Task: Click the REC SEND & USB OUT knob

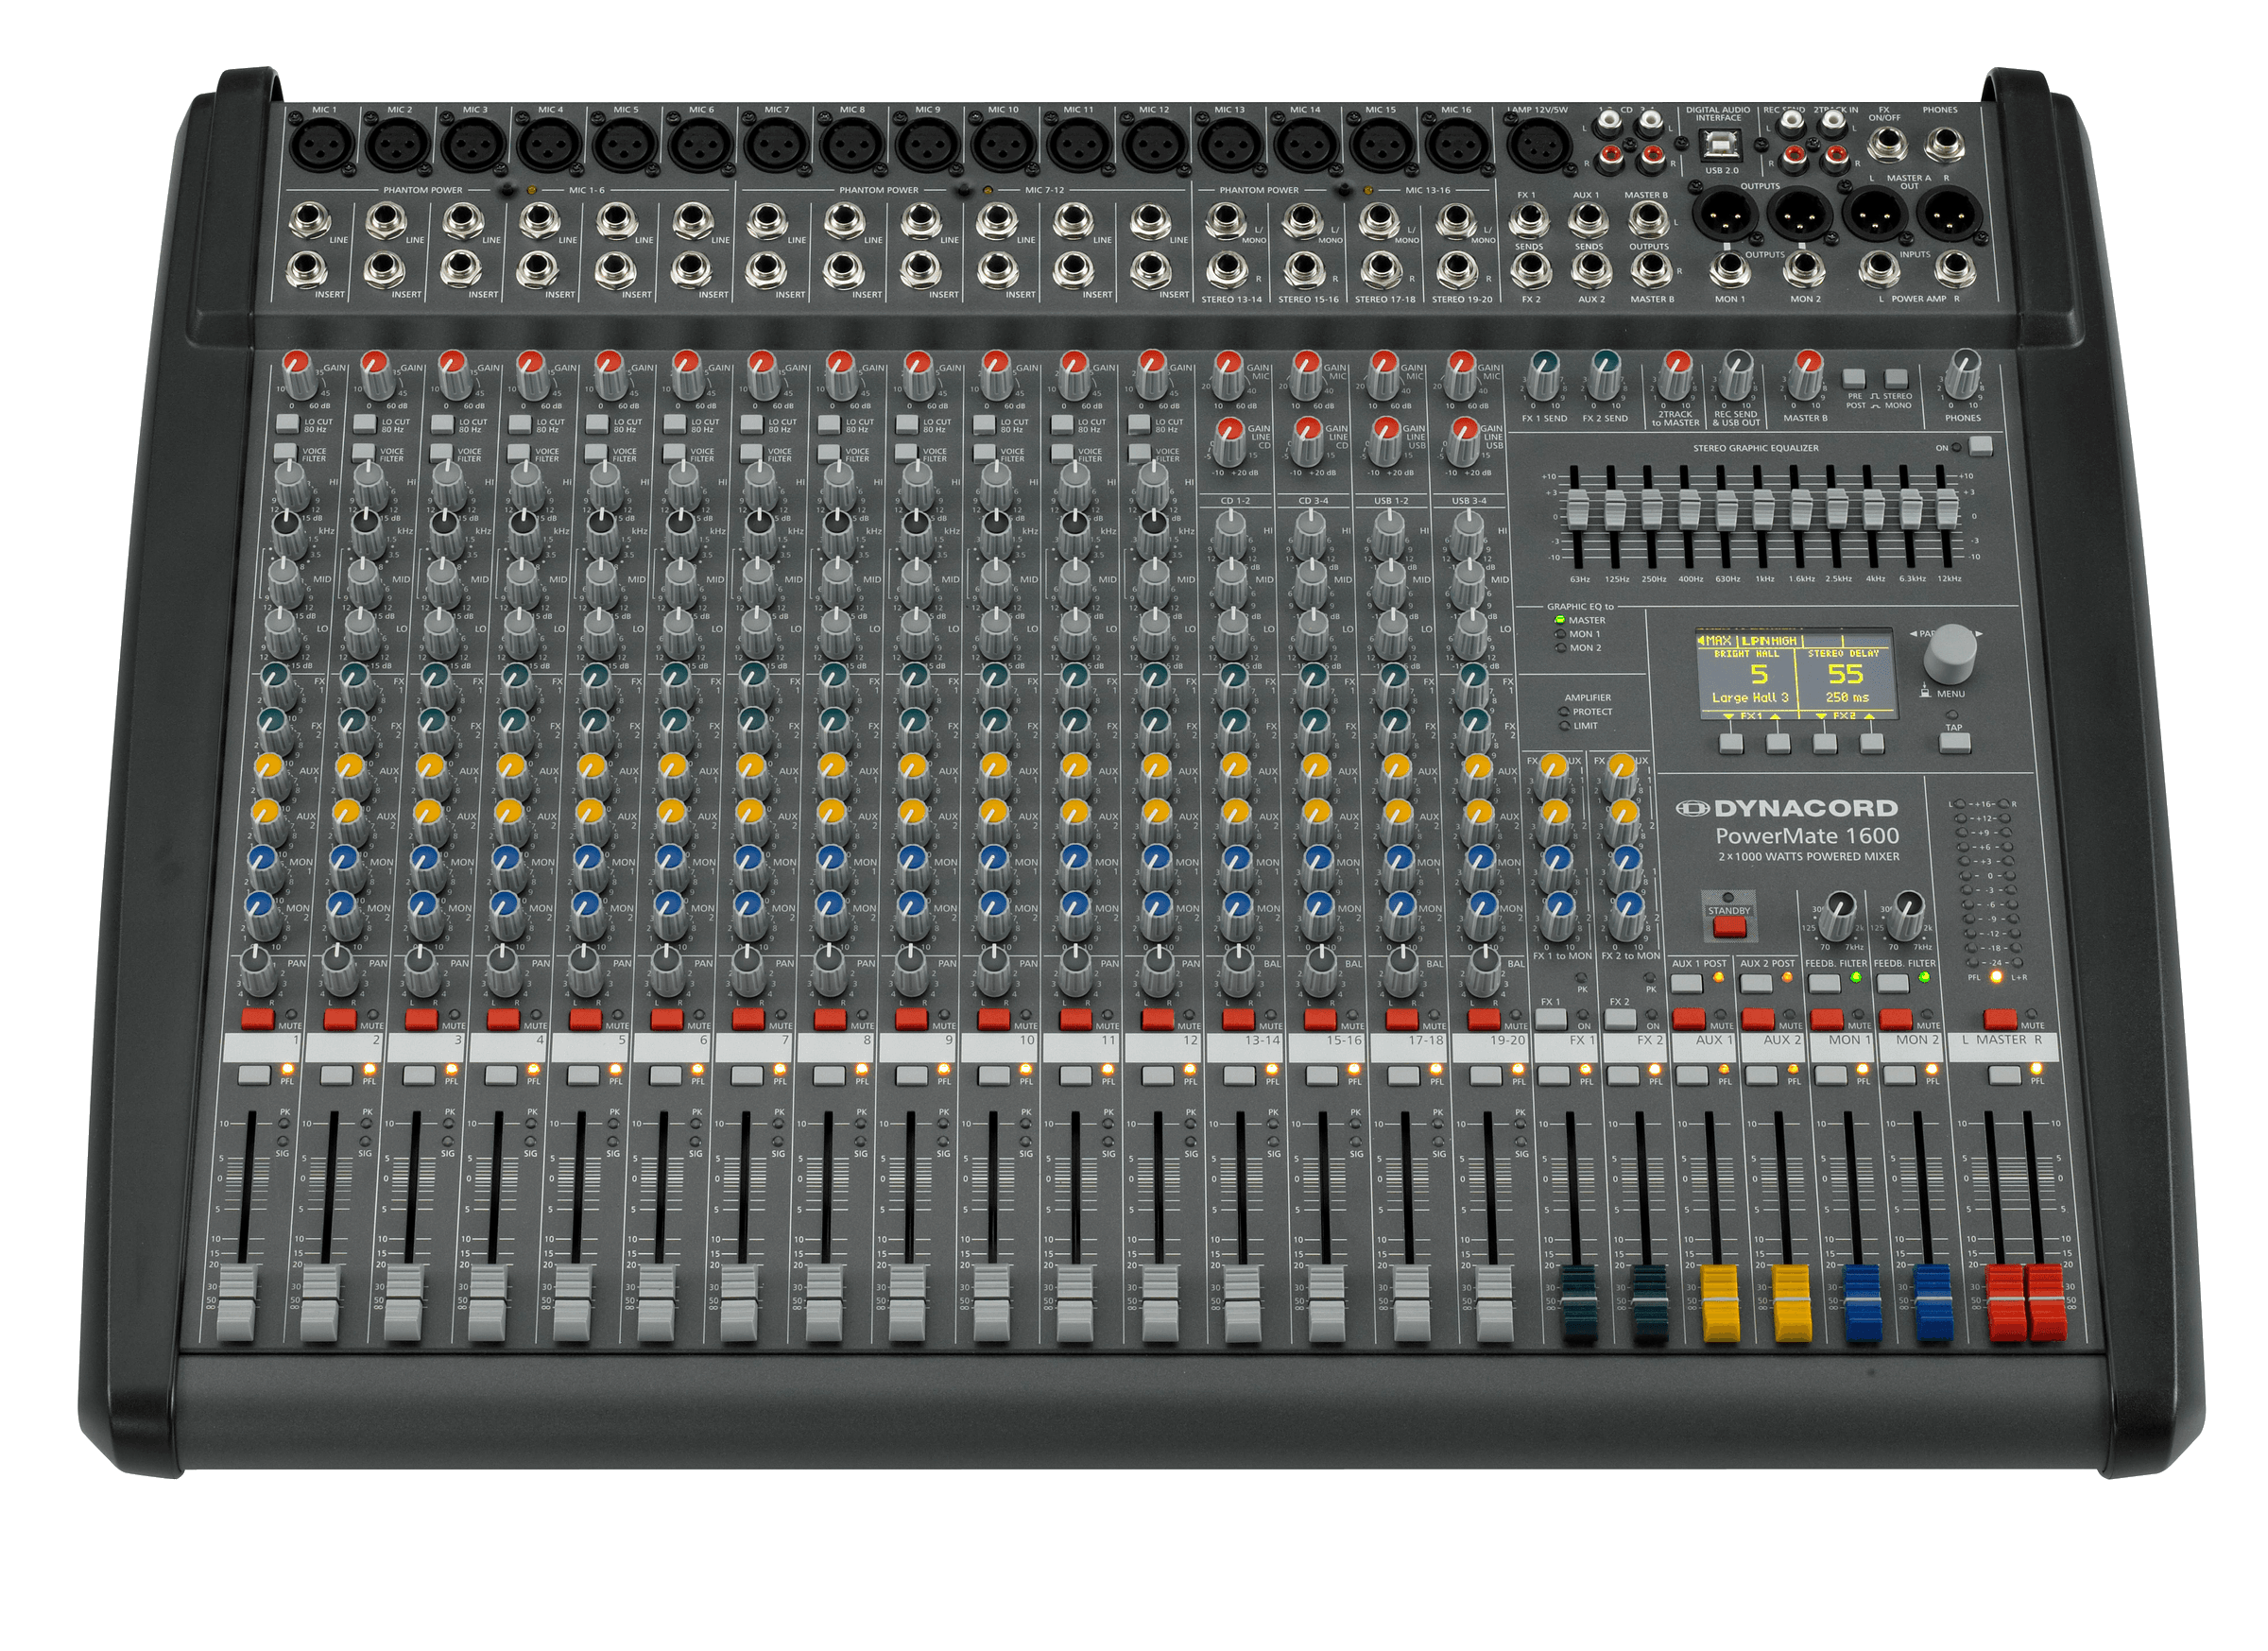Action: click(x=1738, y=374)
